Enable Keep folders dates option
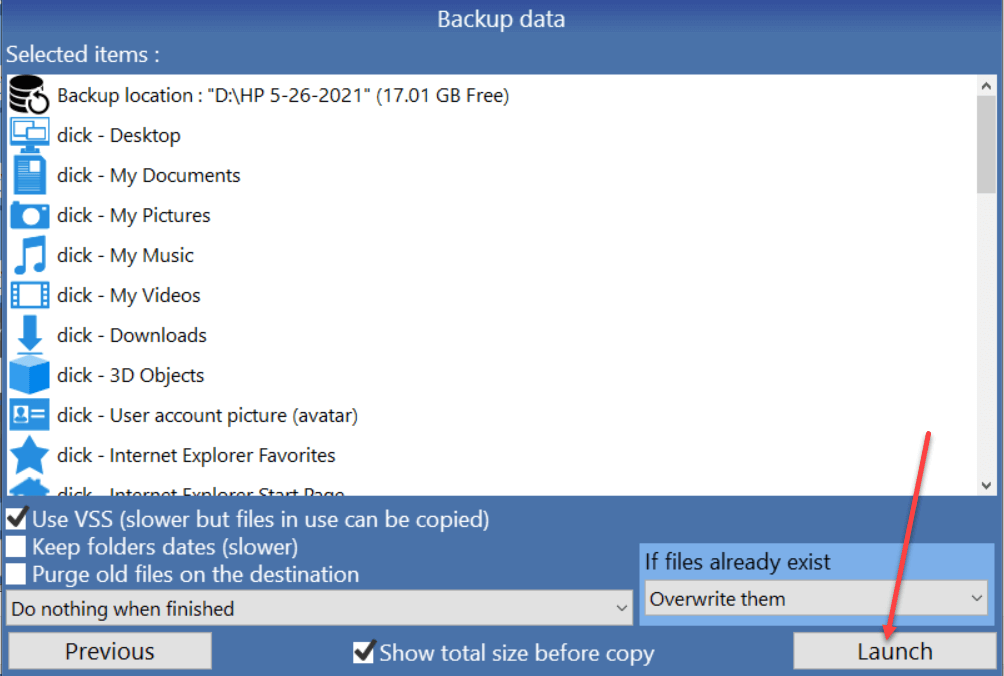This screenshot has height=676, width=1004. (x=16, y=547)
